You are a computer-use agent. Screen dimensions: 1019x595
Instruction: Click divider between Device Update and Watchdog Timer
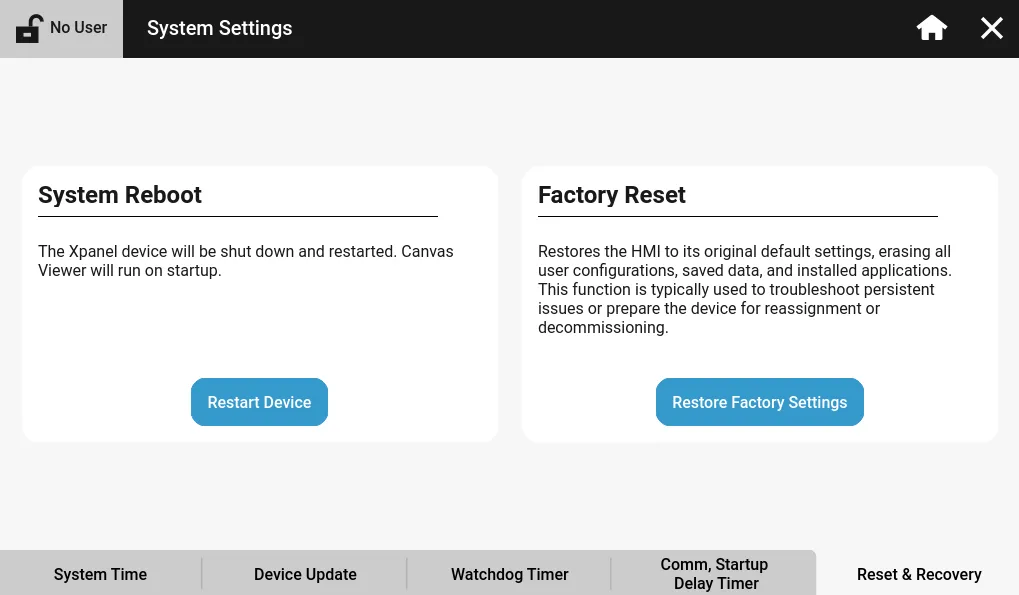tap(407, 574)
